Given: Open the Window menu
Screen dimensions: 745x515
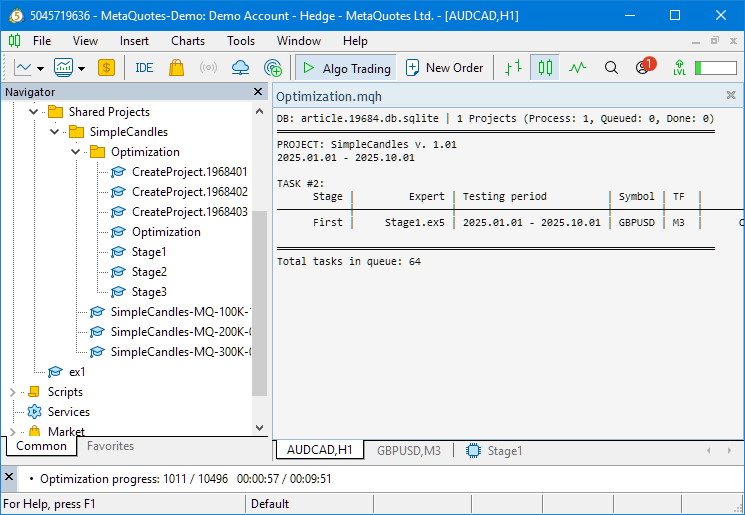Looking at the screenshot, I should click(299, 41).
